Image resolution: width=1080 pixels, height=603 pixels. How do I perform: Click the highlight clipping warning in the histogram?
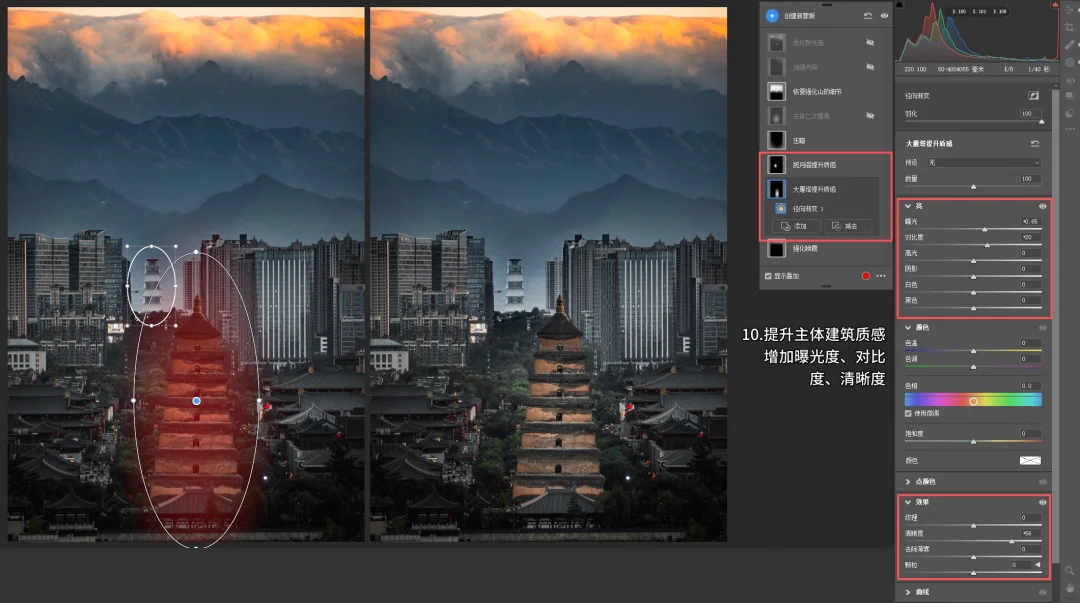point(1055,5)
